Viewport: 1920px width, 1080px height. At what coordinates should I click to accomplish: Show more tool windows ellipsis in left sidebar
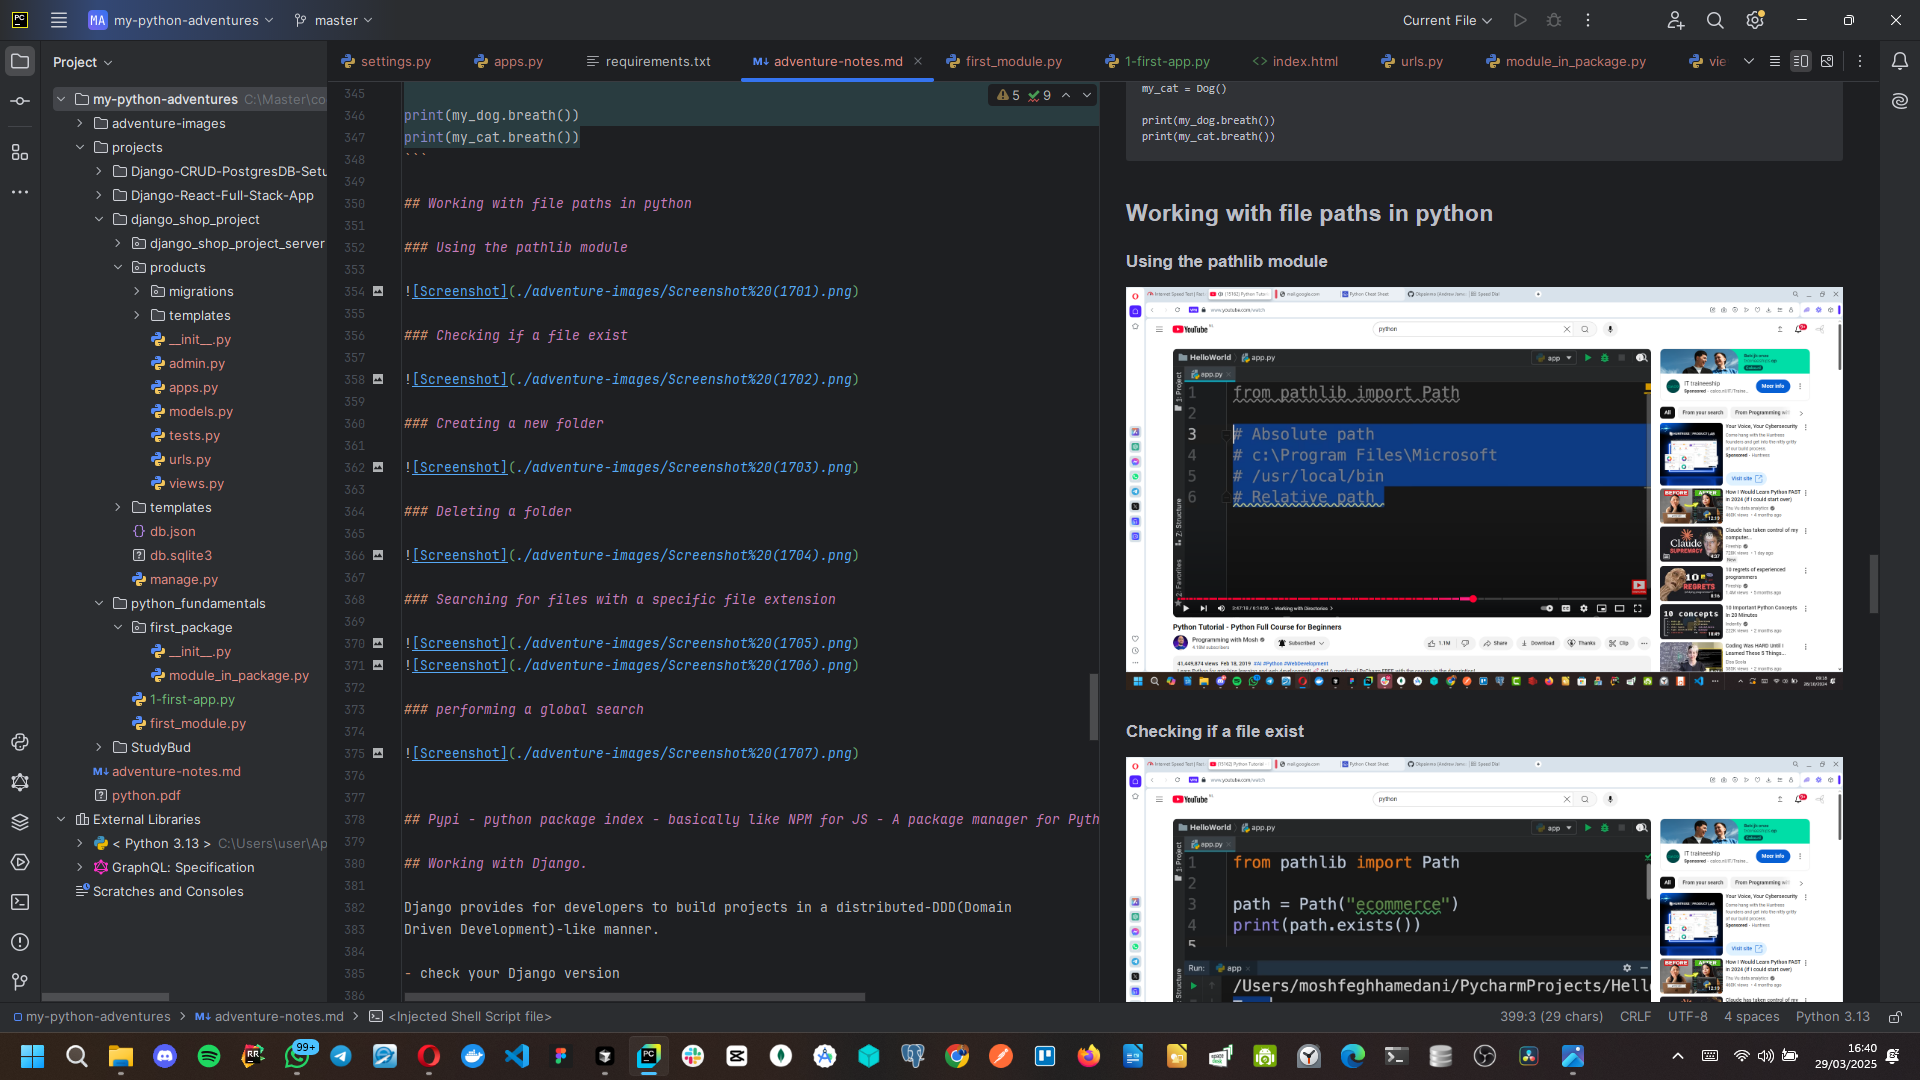click(x=20, y=192)
